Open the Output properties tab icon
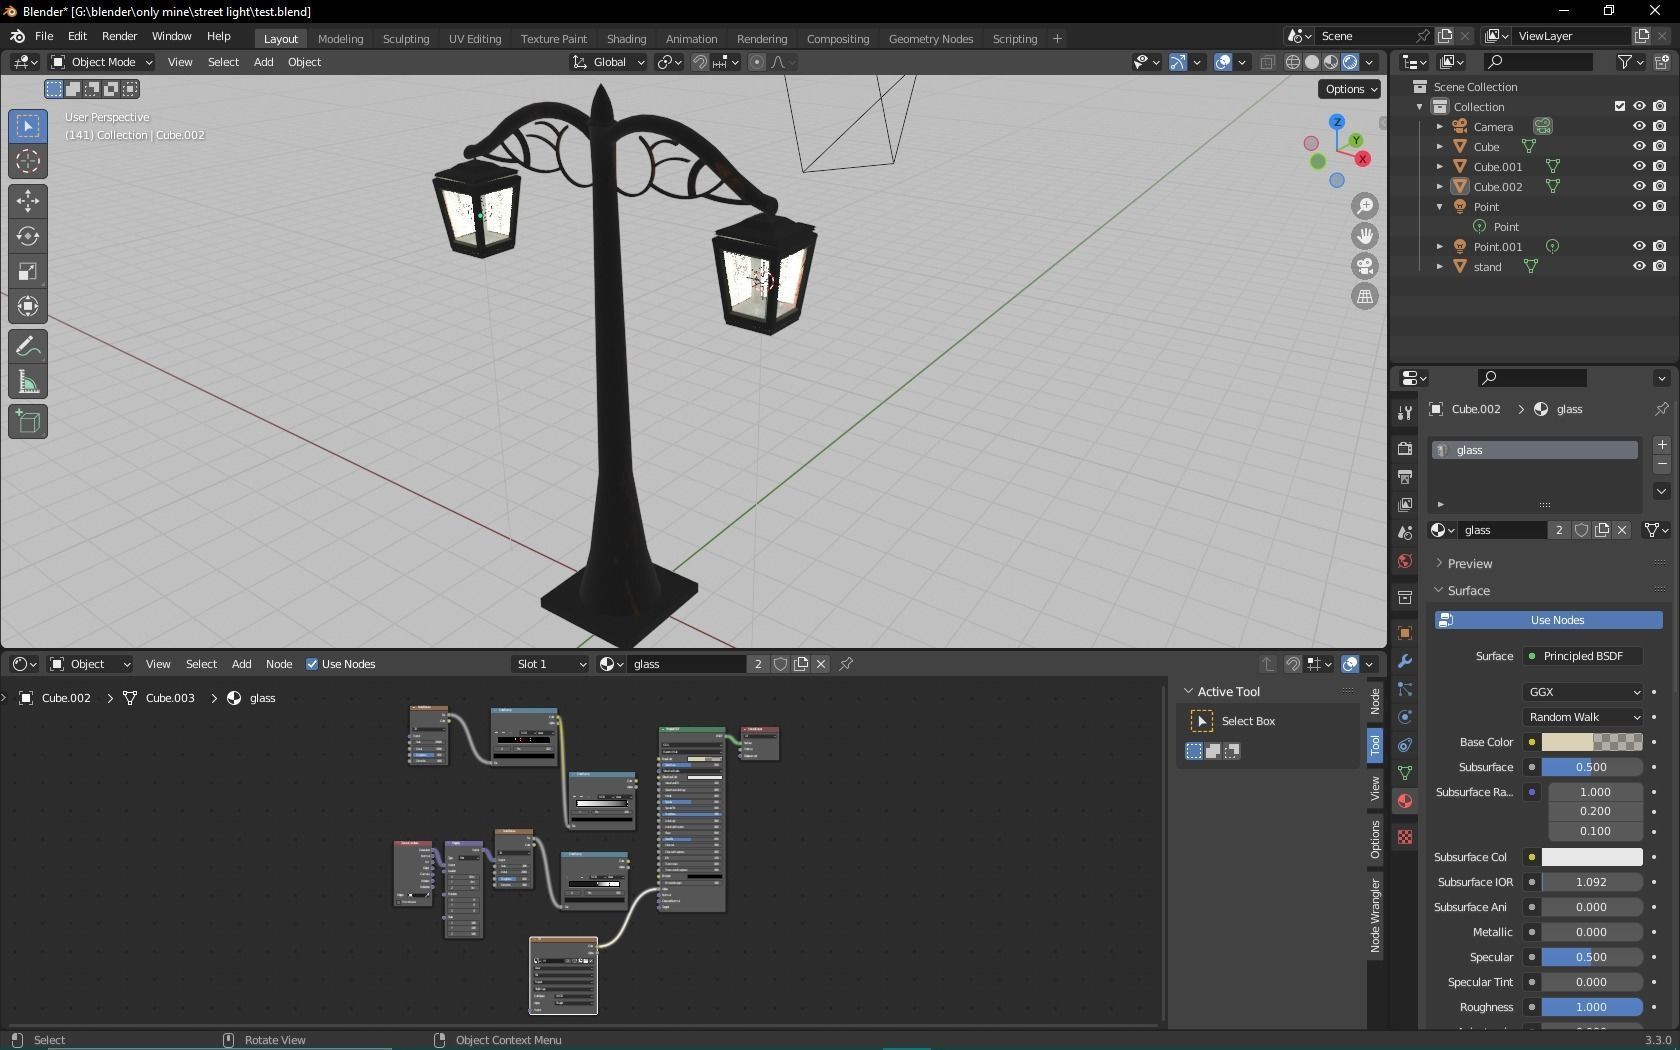 point(1405,477)
